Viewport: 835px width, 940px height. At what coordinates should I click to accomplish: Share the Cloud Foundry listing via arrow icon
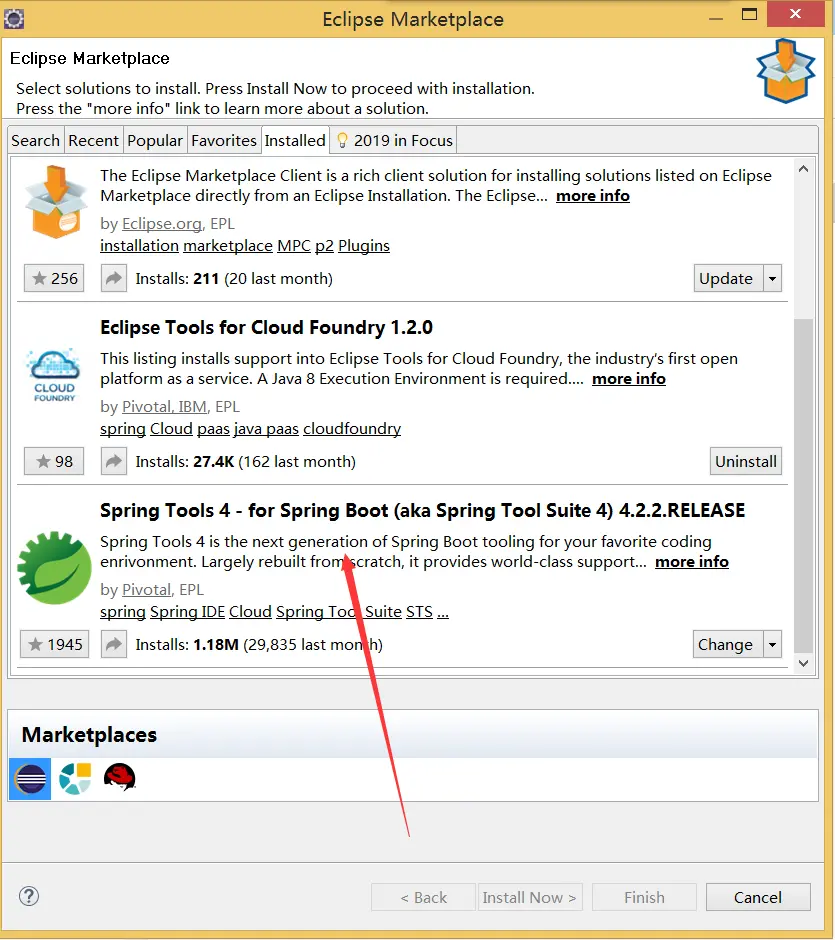point(114,461)
